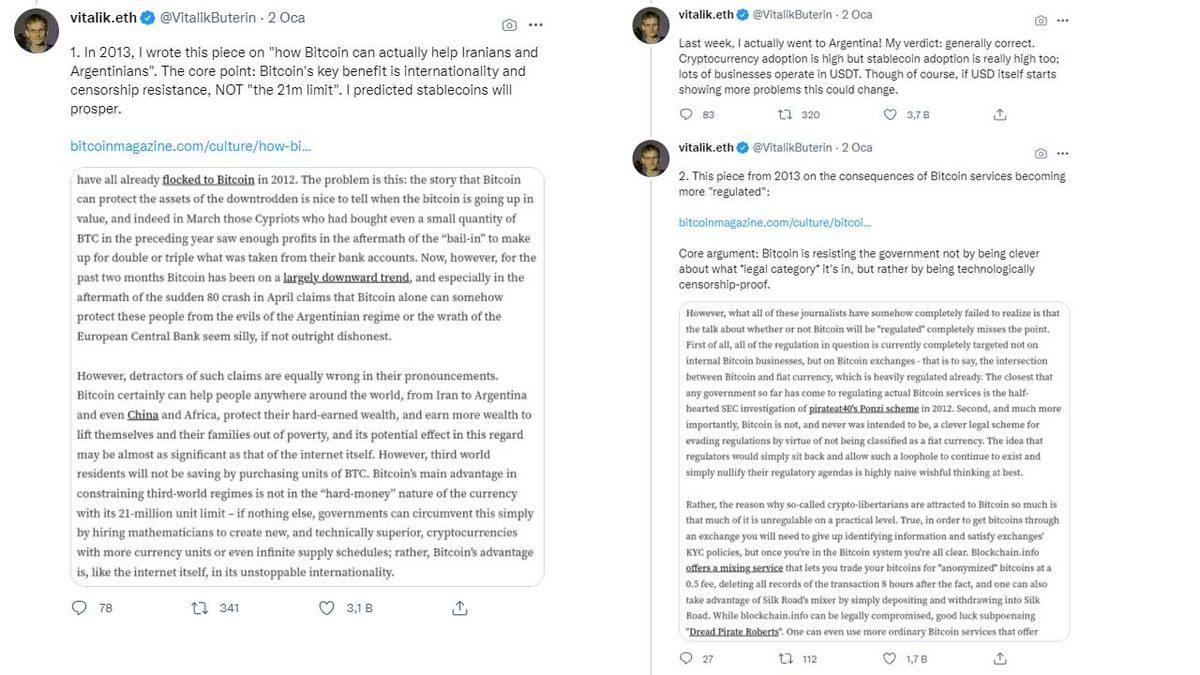The image size is (1200, 675).
Task: Open more options on the Argentina tweet
Action: pyautogui.click(x=1063, y=20)
